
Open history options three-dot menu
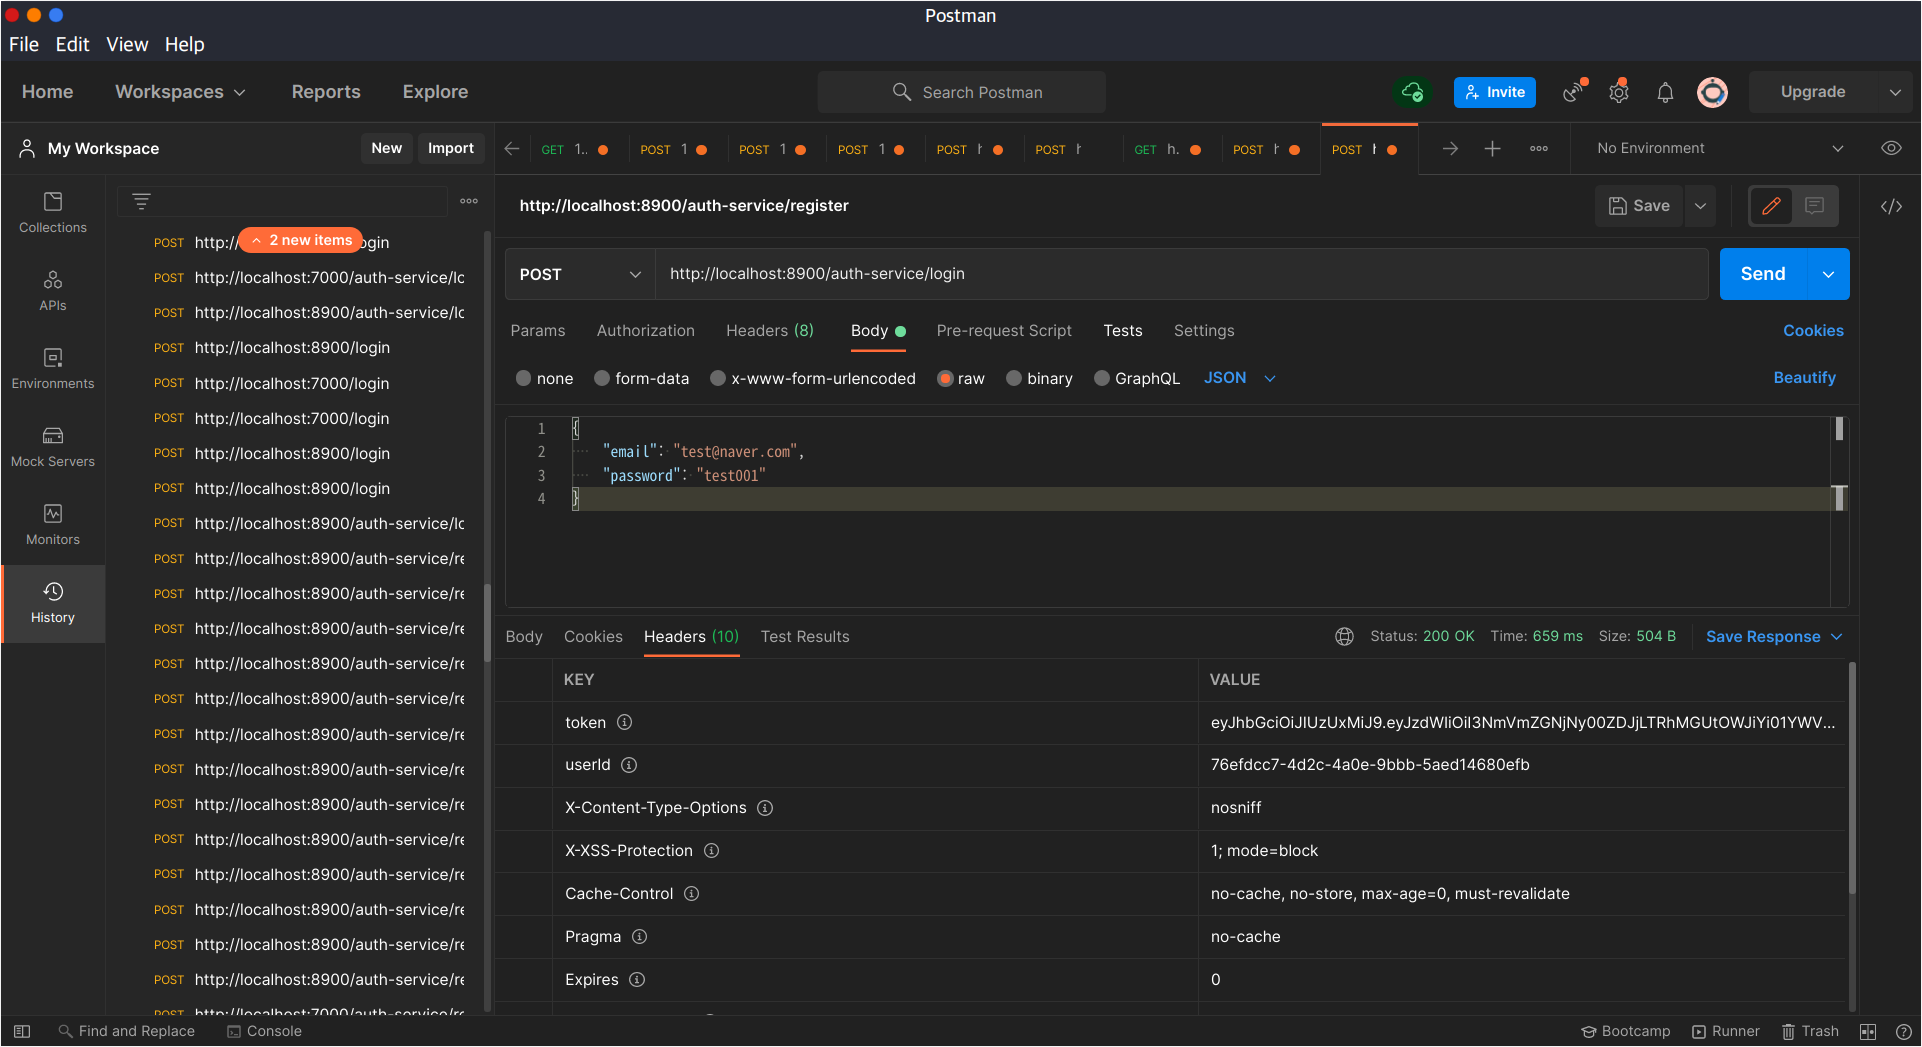(469, 201)
